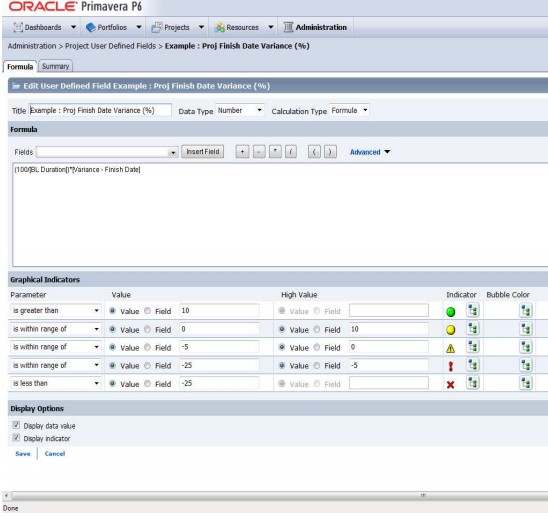
Task: Open indicator picker for red exclamation row
Action: point(473,365)
